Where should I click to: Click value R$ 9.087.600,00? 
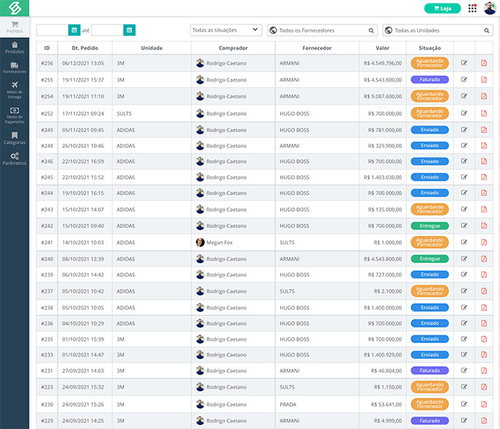point(383,96)
